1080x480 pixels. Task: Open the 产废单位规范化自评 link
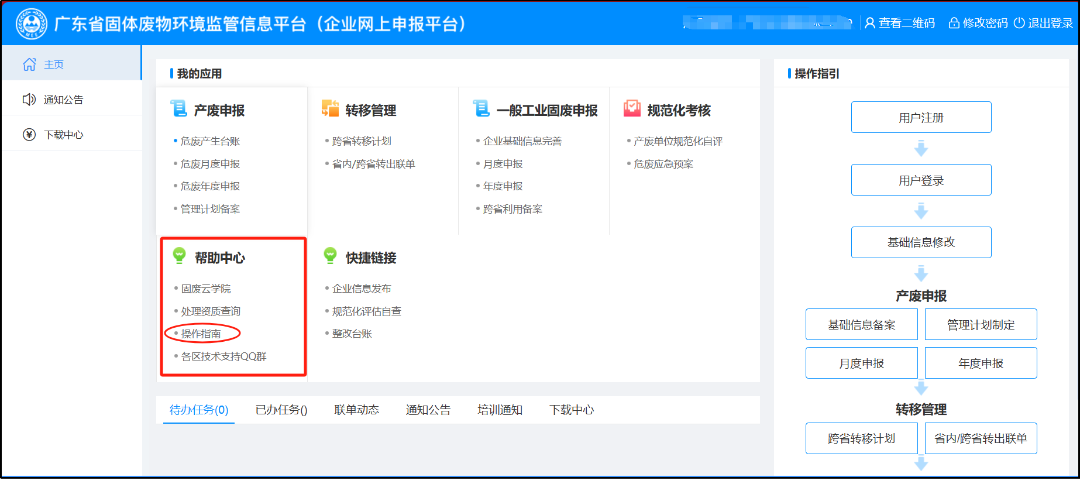tap(678, 141)
